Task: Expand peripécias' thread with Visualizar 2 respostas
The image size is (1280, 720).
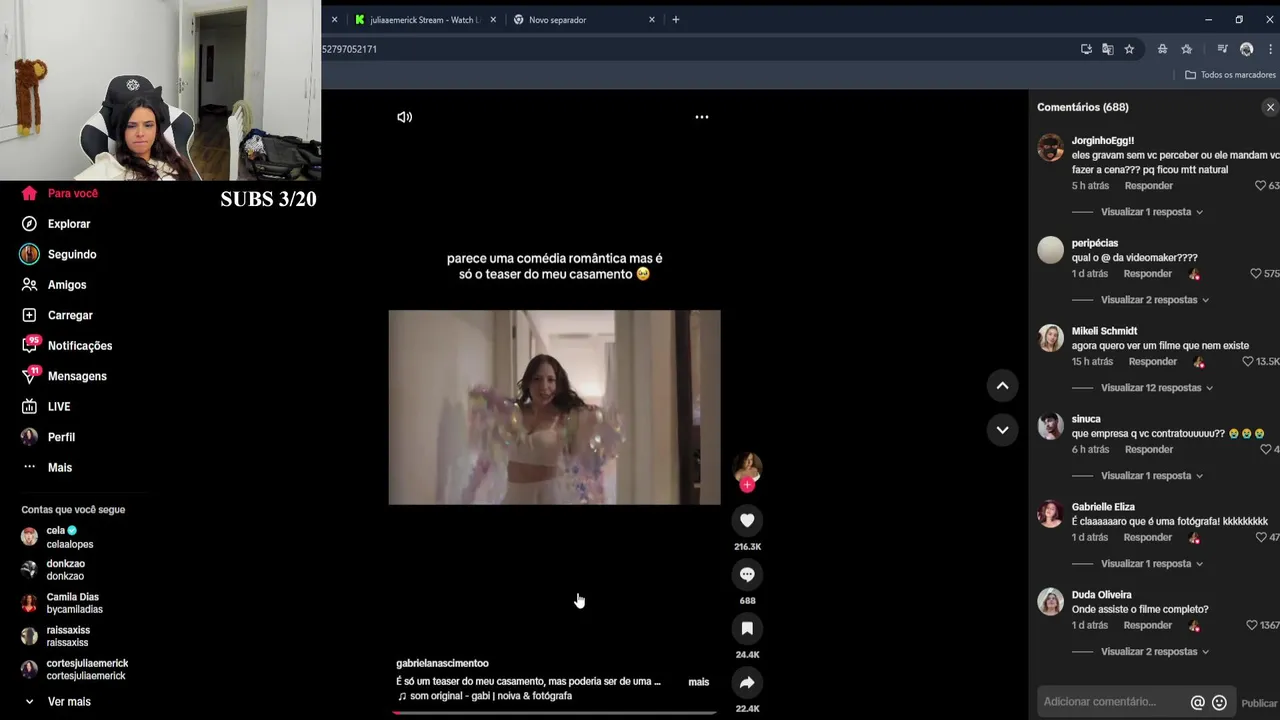Action: pos(1155,300)
